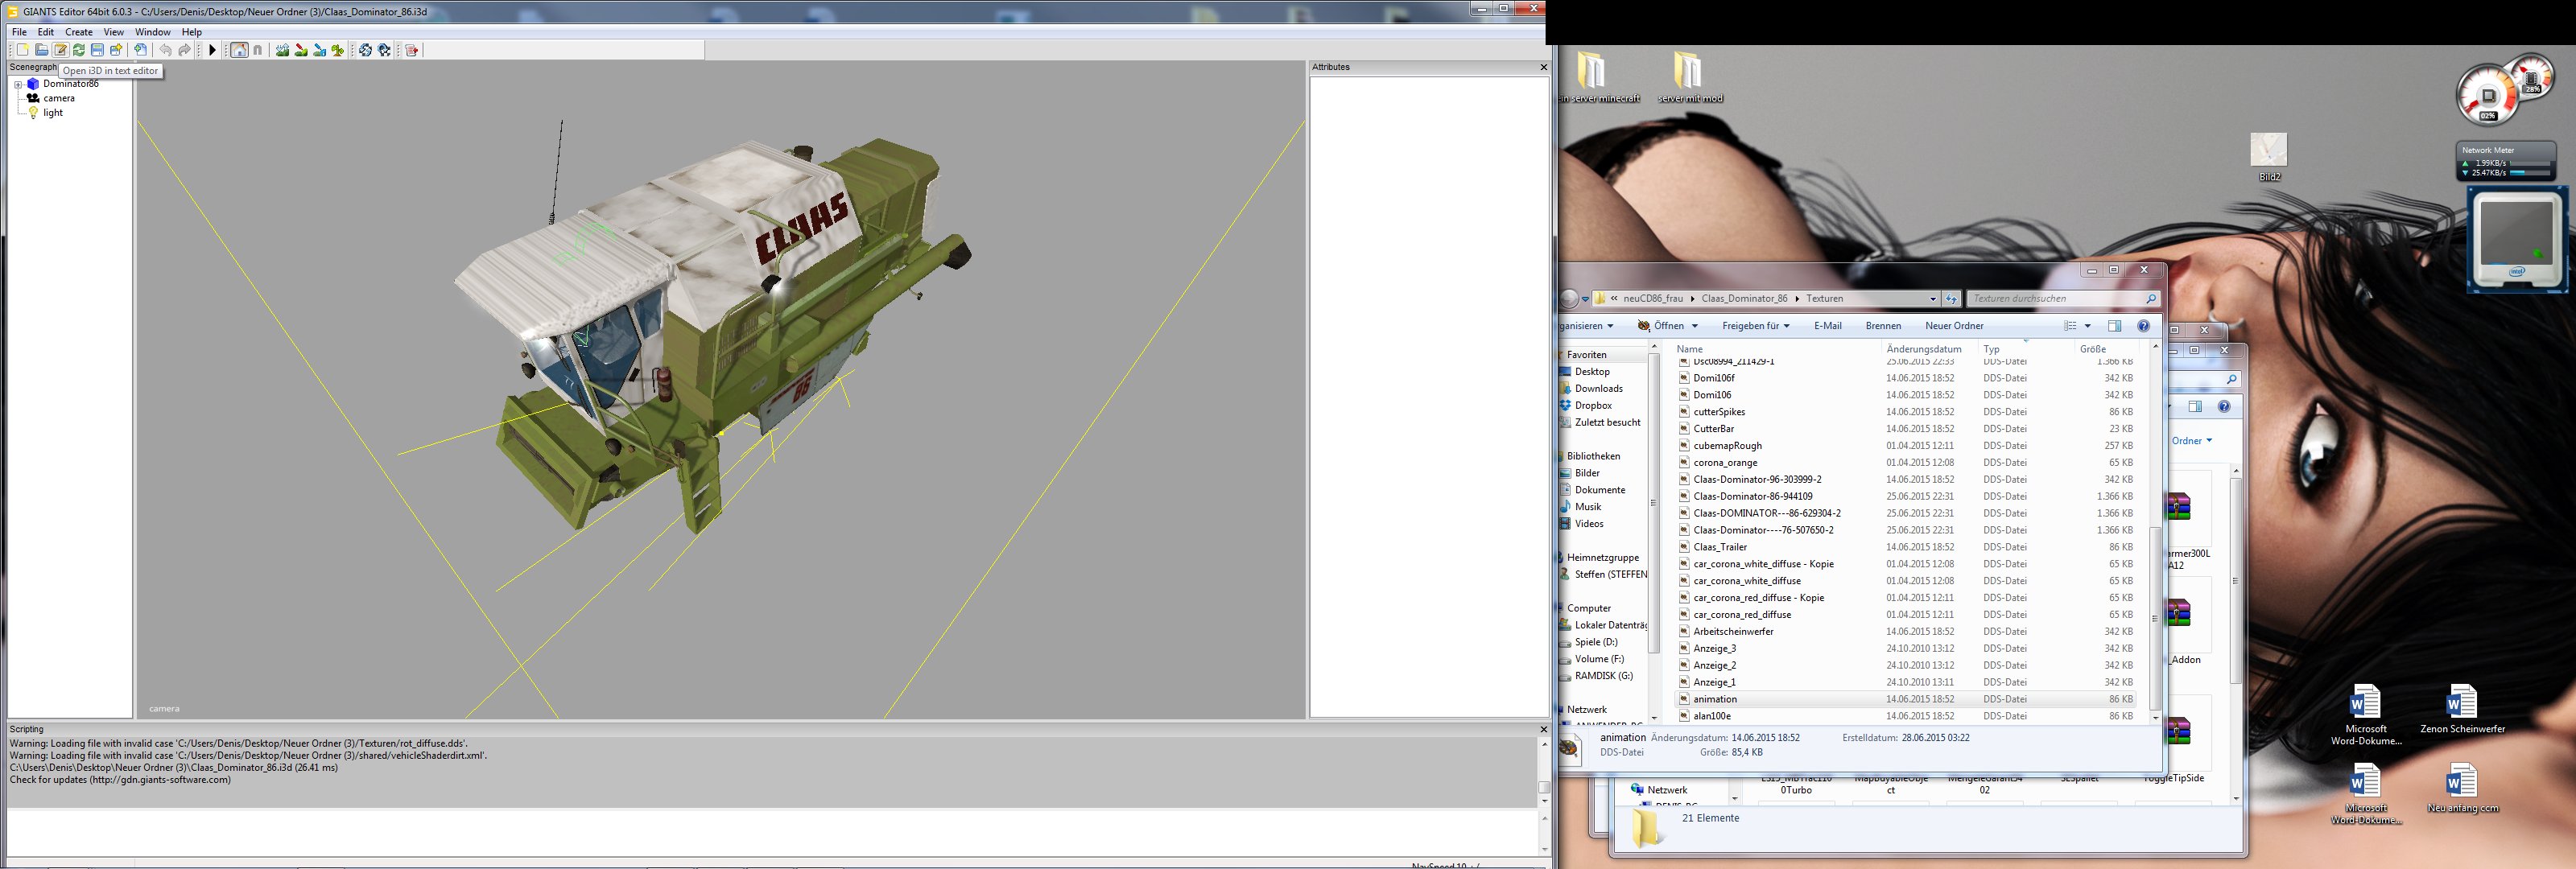
Task: Click the green reload file toolbar icon
Action: click(x=78, y=50)
